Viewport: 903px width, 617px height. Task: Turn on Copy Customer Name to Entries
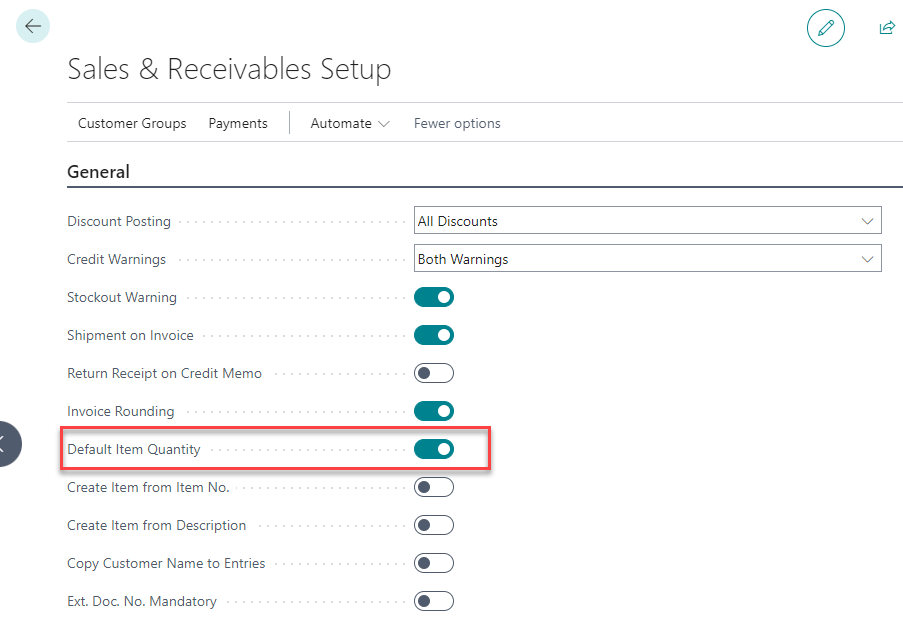[x=434, y=563]
